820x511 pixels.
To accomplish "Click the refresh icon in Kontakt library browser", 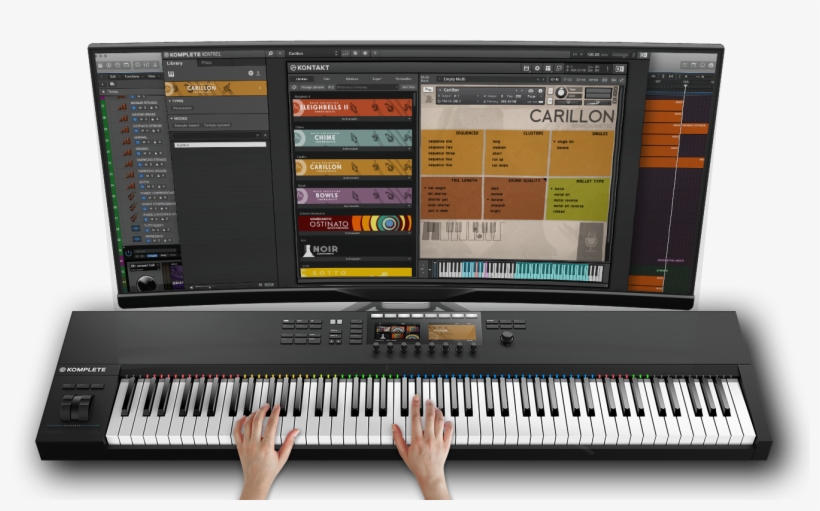I will tap(294, 87).
